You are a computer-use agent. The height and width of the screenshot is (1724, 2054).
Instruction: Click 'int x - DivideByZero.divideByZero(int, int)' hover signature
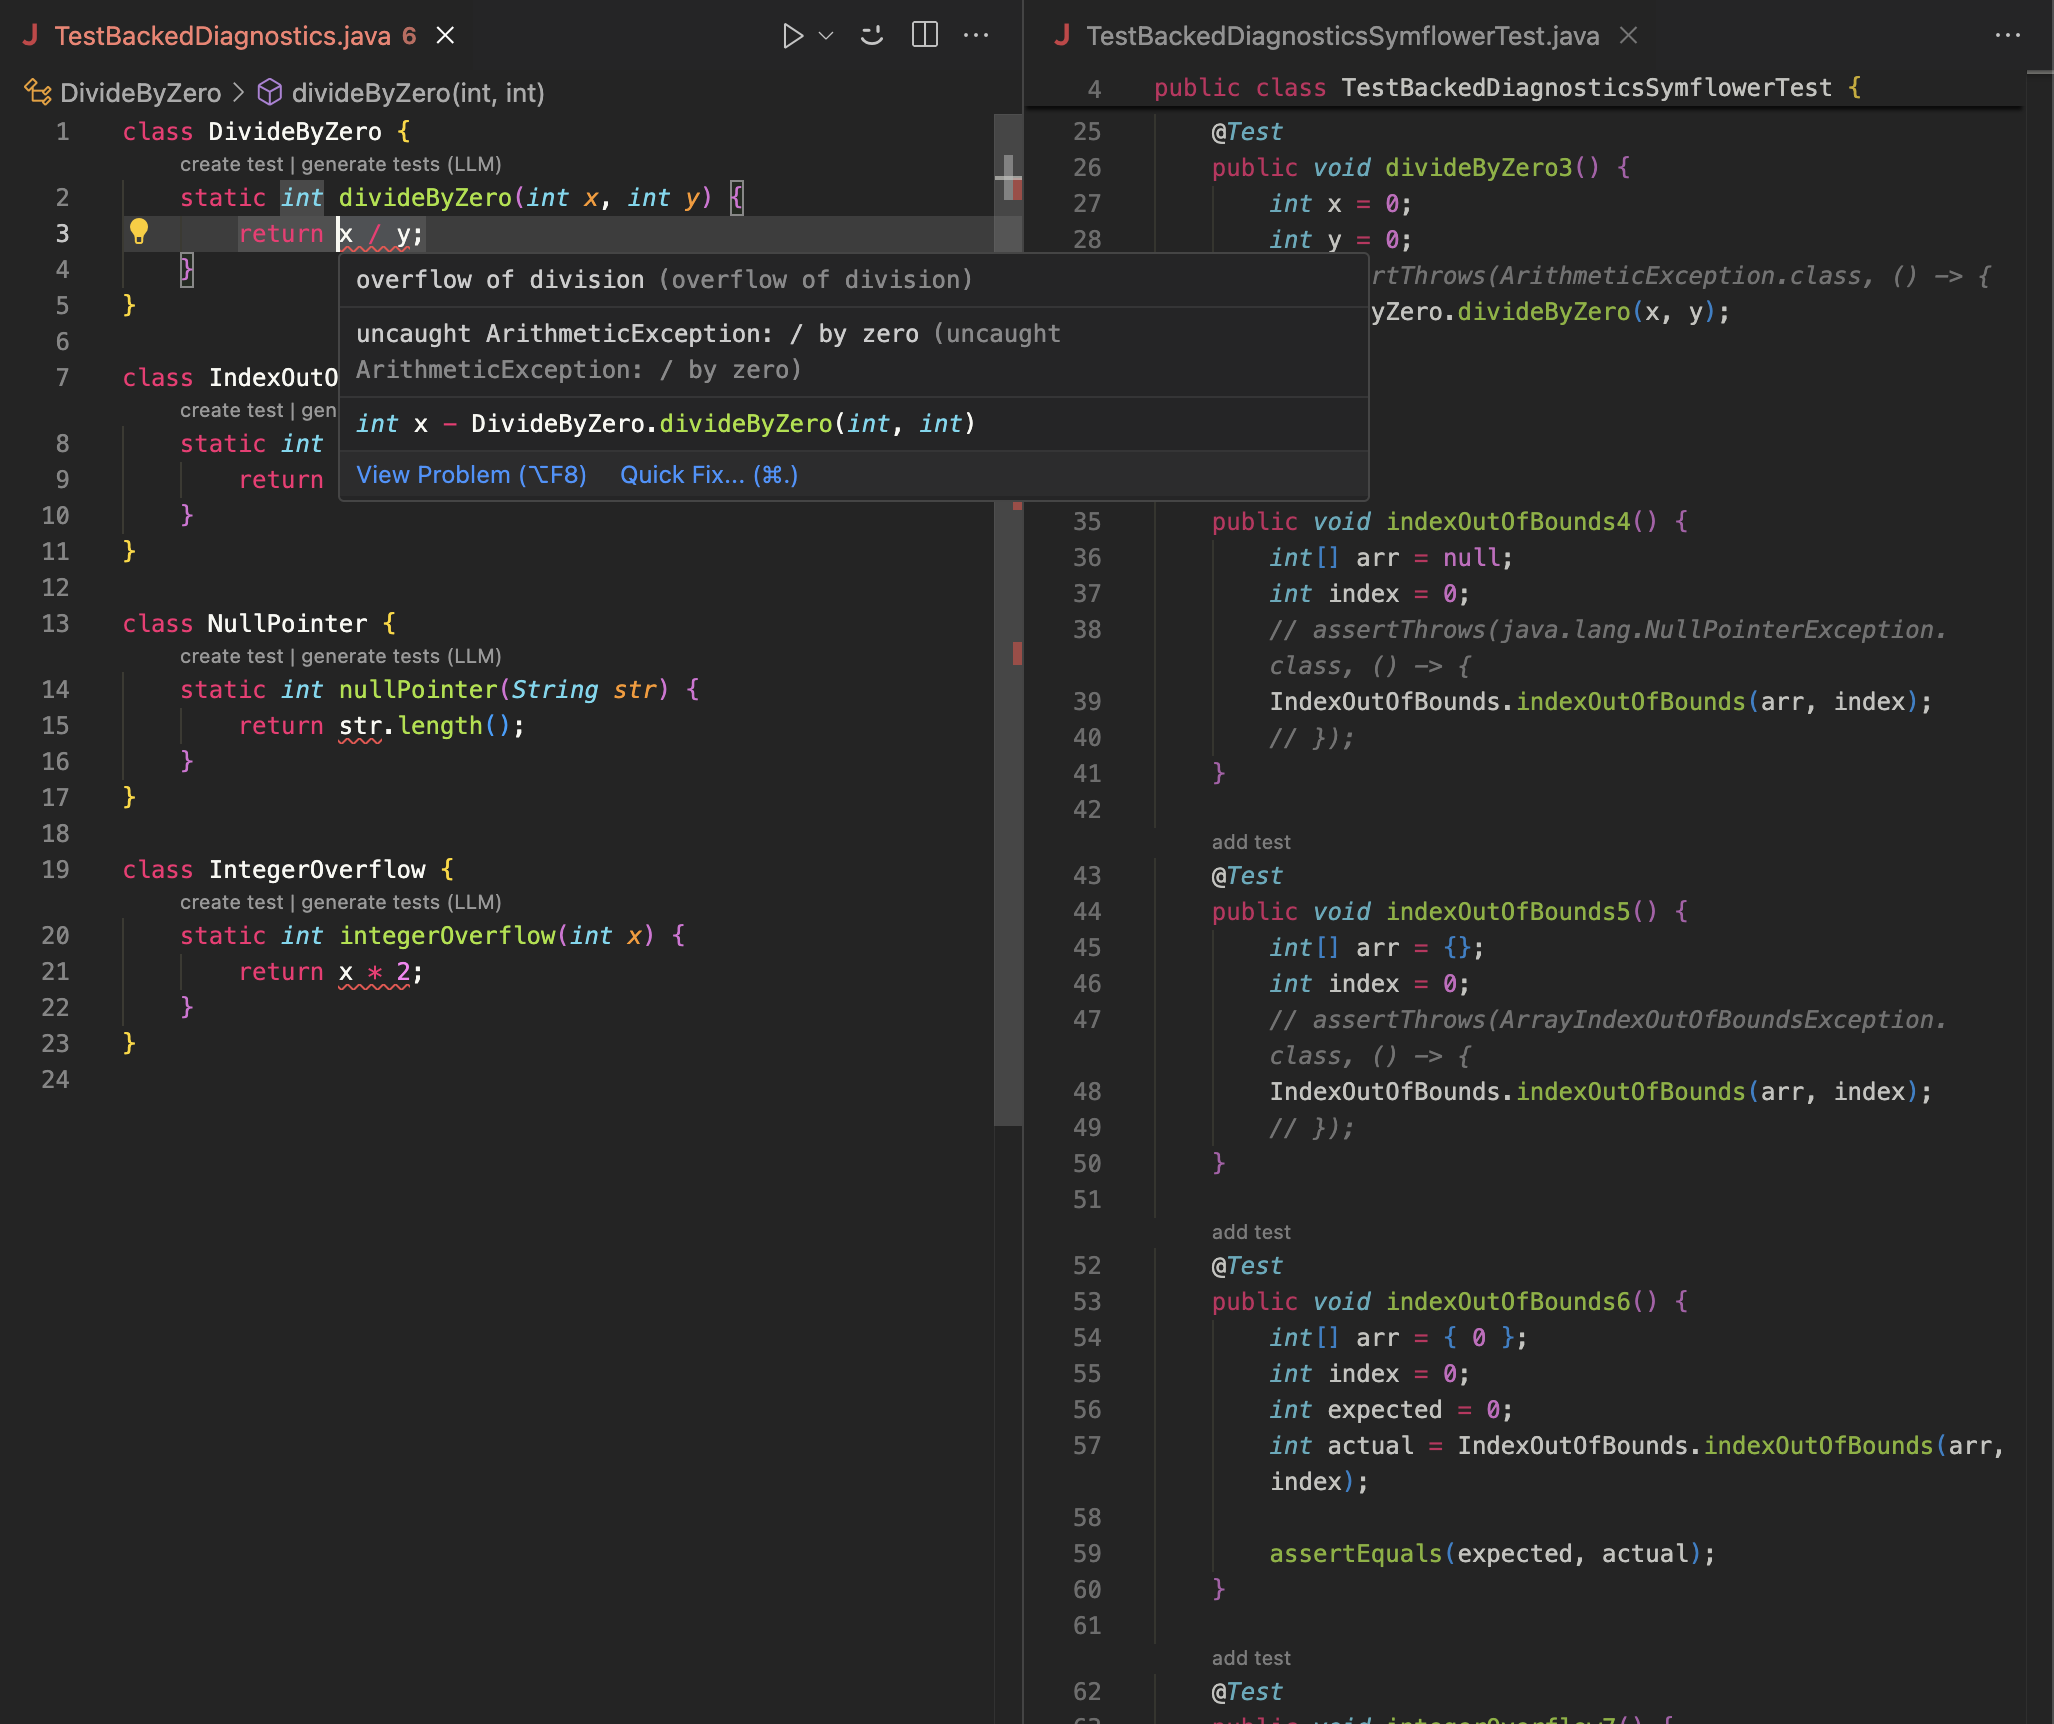click(665, 424)
